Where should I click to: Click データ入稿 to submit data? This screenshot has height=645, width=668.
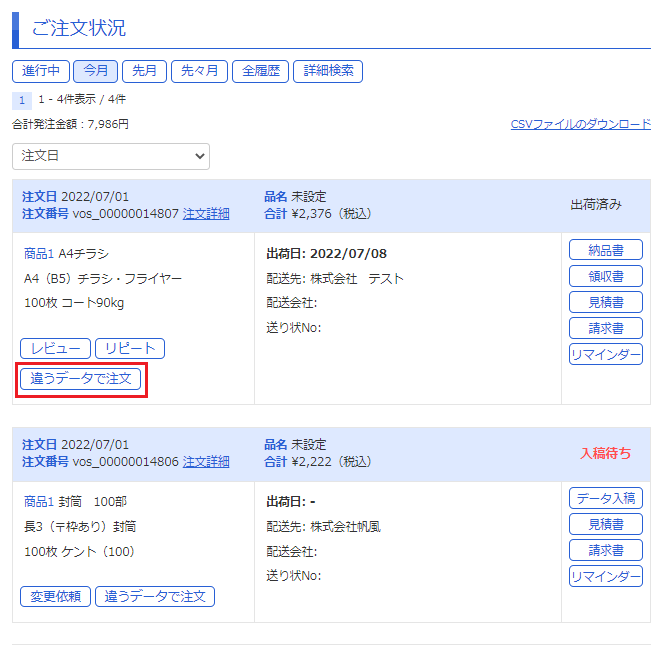tap(605, 498)
